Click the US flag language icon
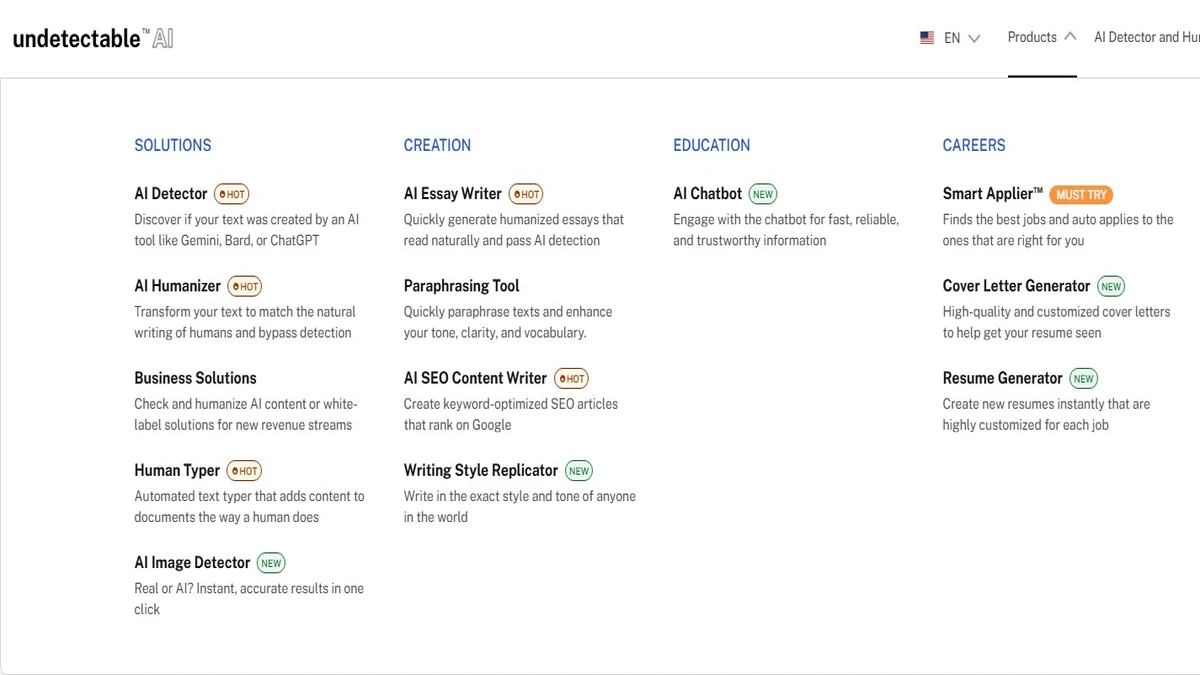This screenshot has width=1200, height=675. click(927, 38)
